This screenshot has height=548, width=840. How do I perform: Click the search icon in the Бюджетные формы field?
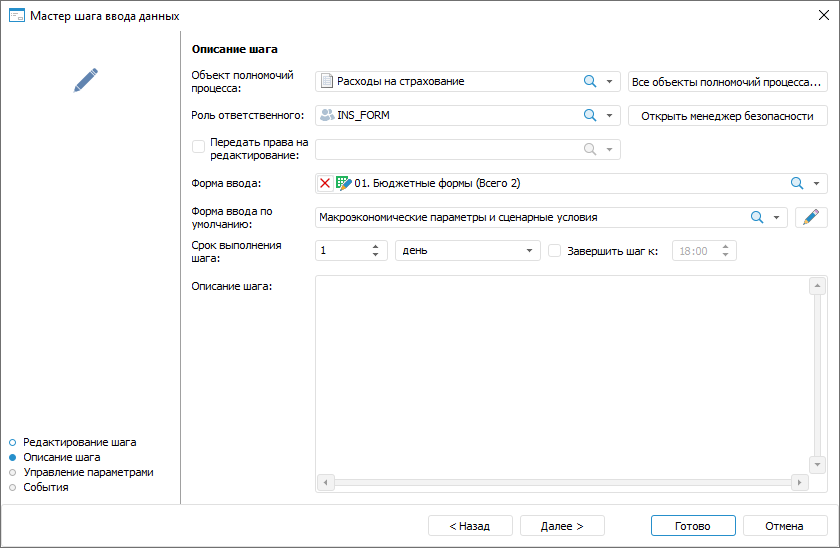point(797,183)
